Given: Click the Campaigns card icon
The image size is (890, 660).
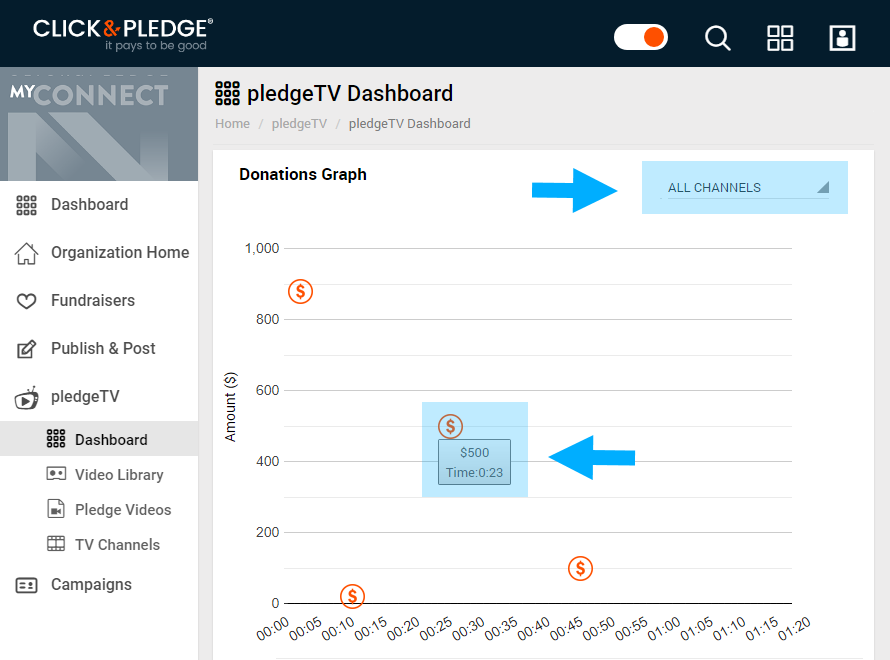Looking at the screenshot, I should point(26,585).
